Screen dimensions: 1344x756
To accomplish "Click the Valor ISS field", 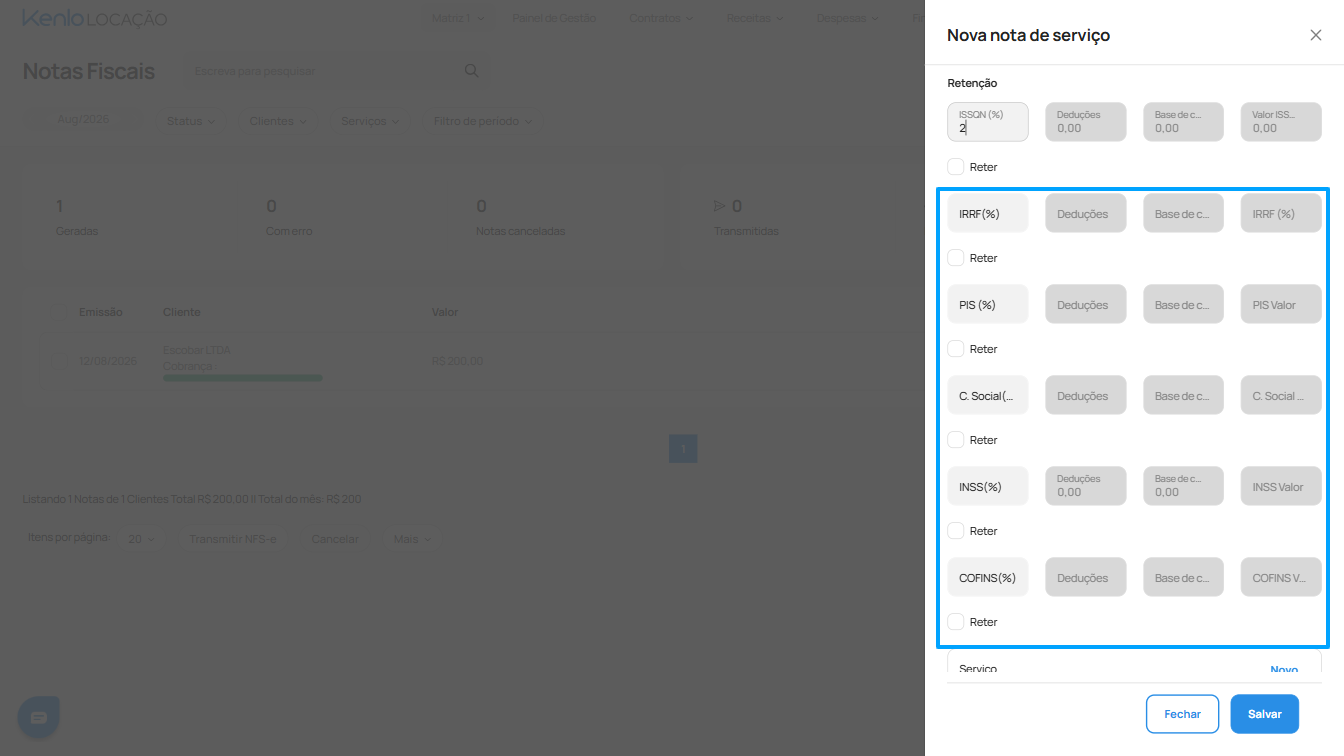I will 1281,122.
